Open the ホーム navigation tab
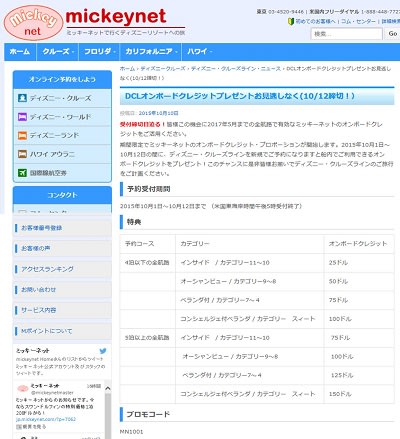 [20, 52]
